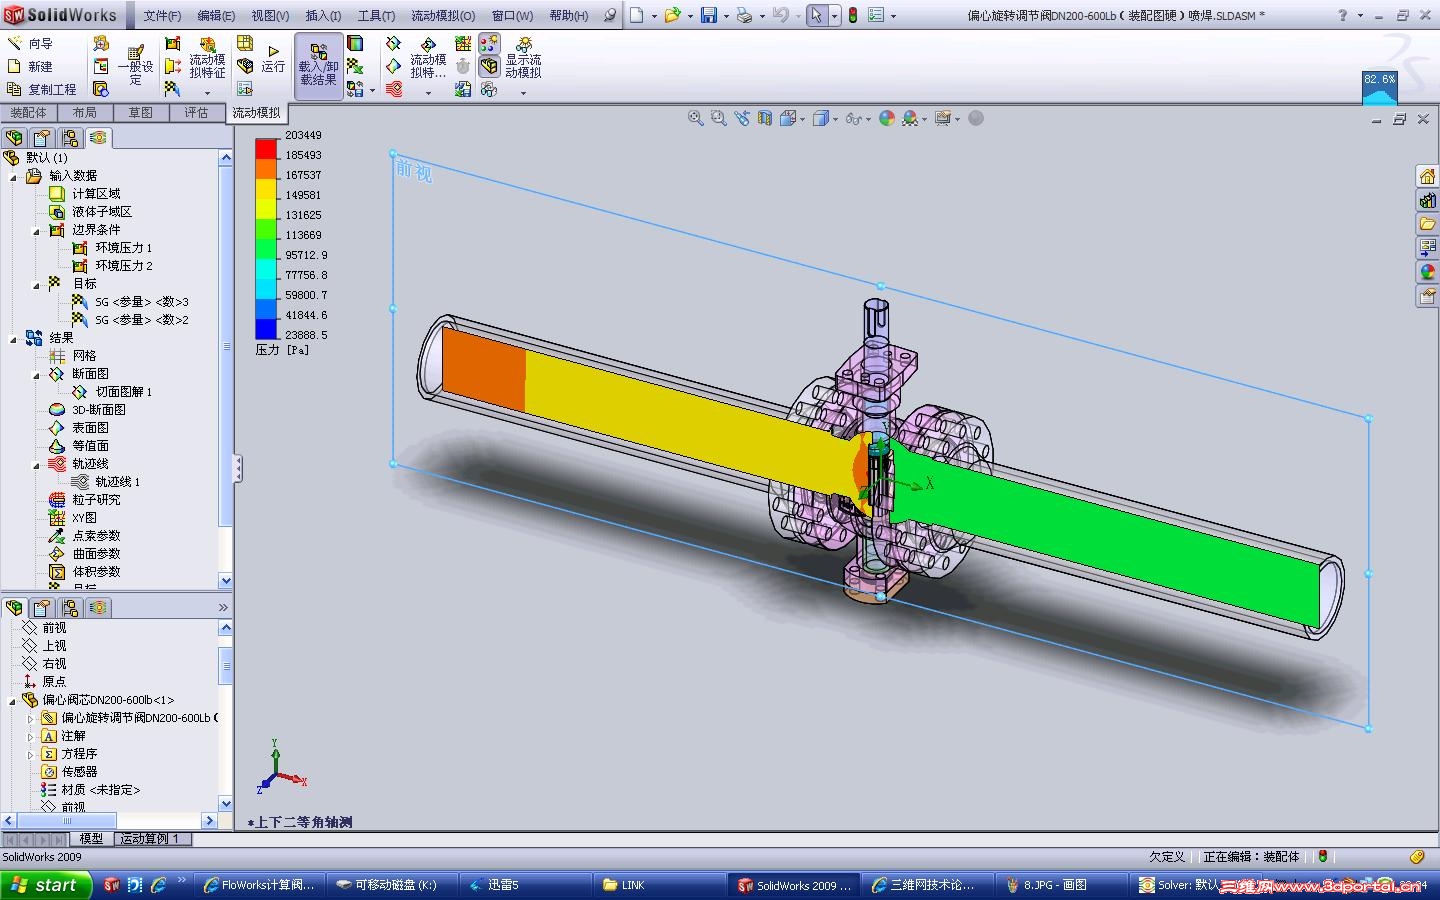Image resolution: width=1440 pixels, height=900 pixels.
Task: Collapse the 结果 tree node
Action: [14, 338]
